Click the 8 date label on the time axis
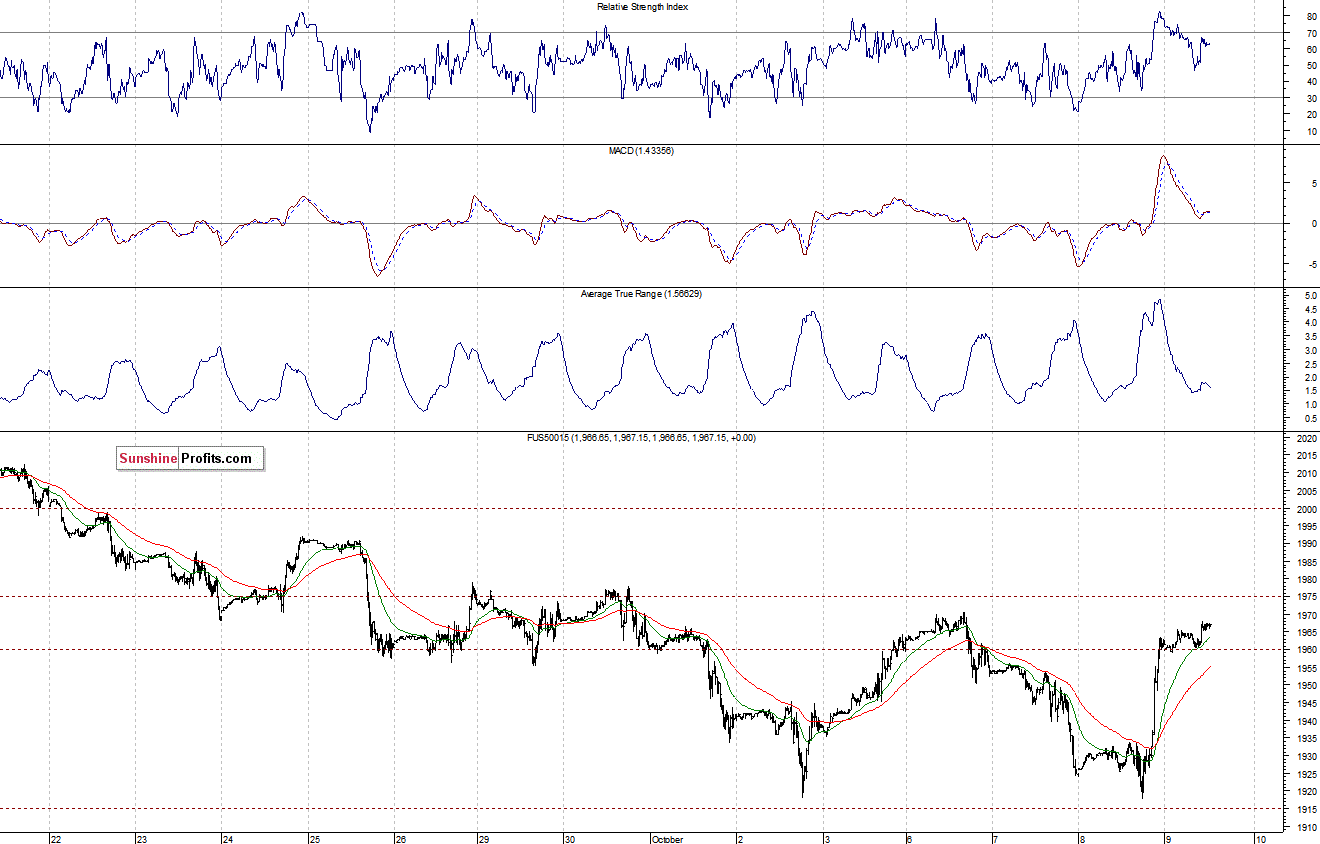The width and height of the screenshot is (1320, 844). click(1081, 840)
